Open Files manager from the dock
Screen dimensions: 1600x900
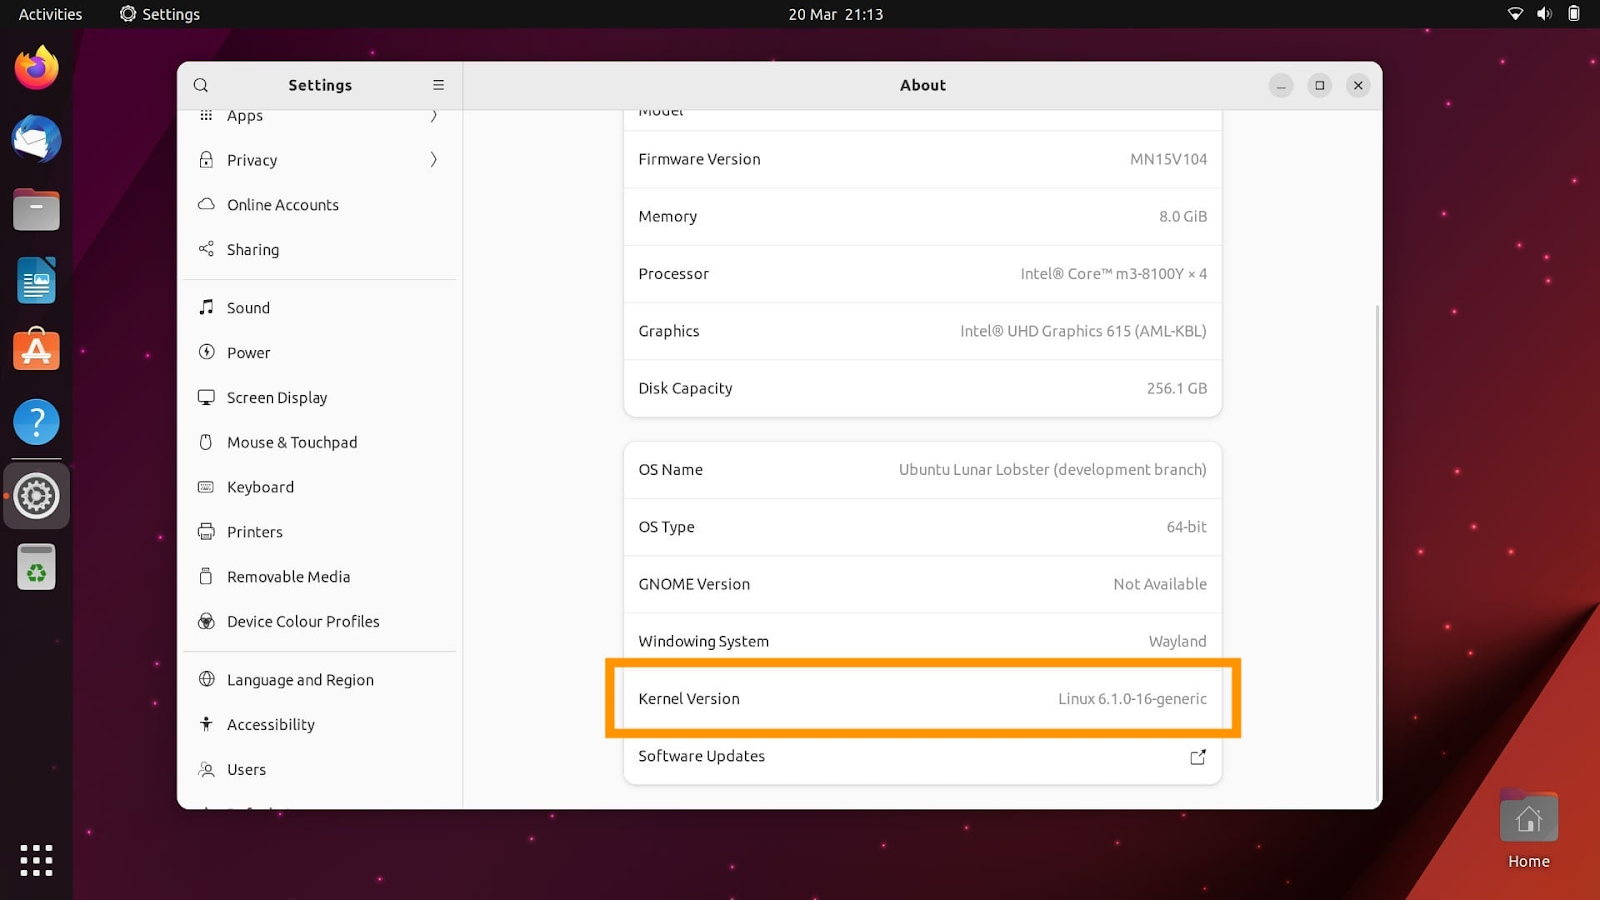[x=36, y=209]
